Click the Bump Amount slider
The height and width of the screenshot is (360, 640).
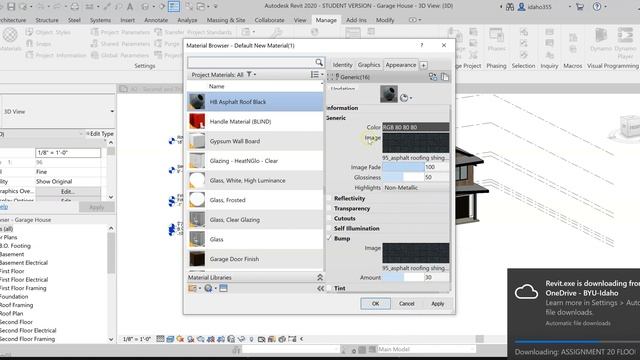403,278
